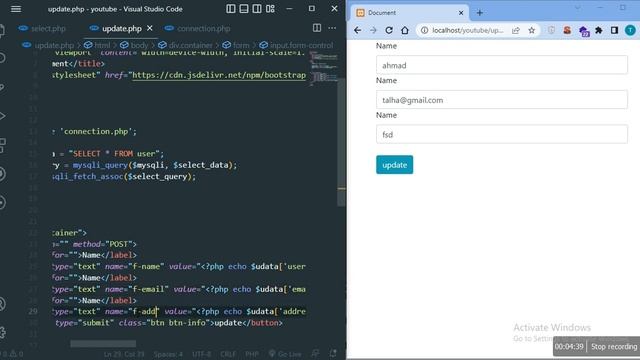
Task: Change language mode via PHP status item
Action: pyautogui.click(x=251, y=354)
